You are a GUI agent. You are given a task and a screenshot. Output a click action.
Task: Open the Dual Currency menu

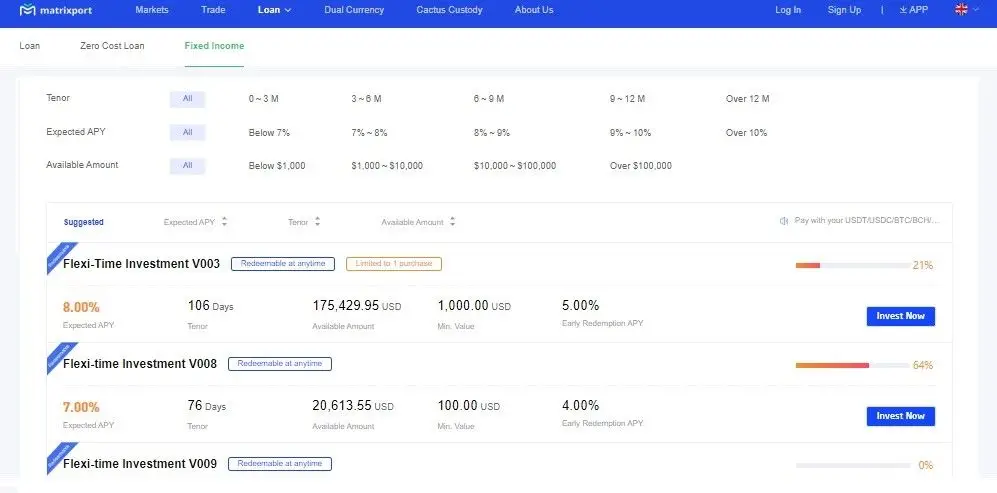354,10
